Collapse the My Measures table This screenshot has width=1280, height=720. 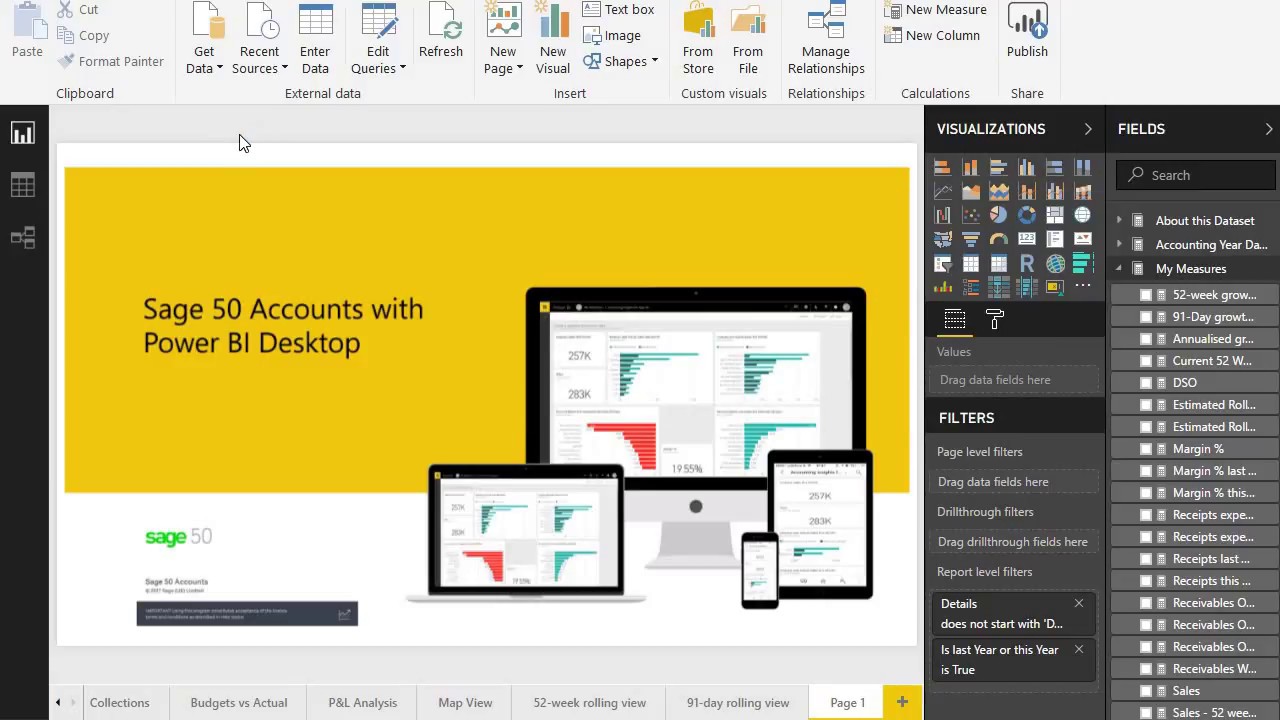click(1119, 268)
